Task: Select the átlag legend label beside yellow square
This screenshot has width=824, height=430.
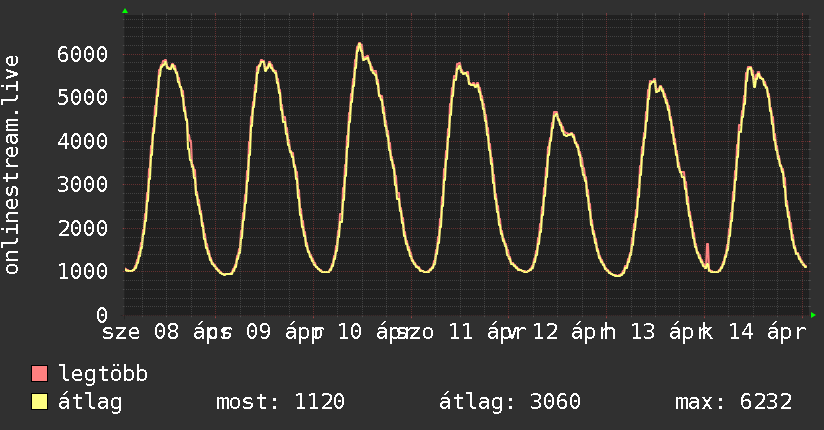Action: click(91, 403)
